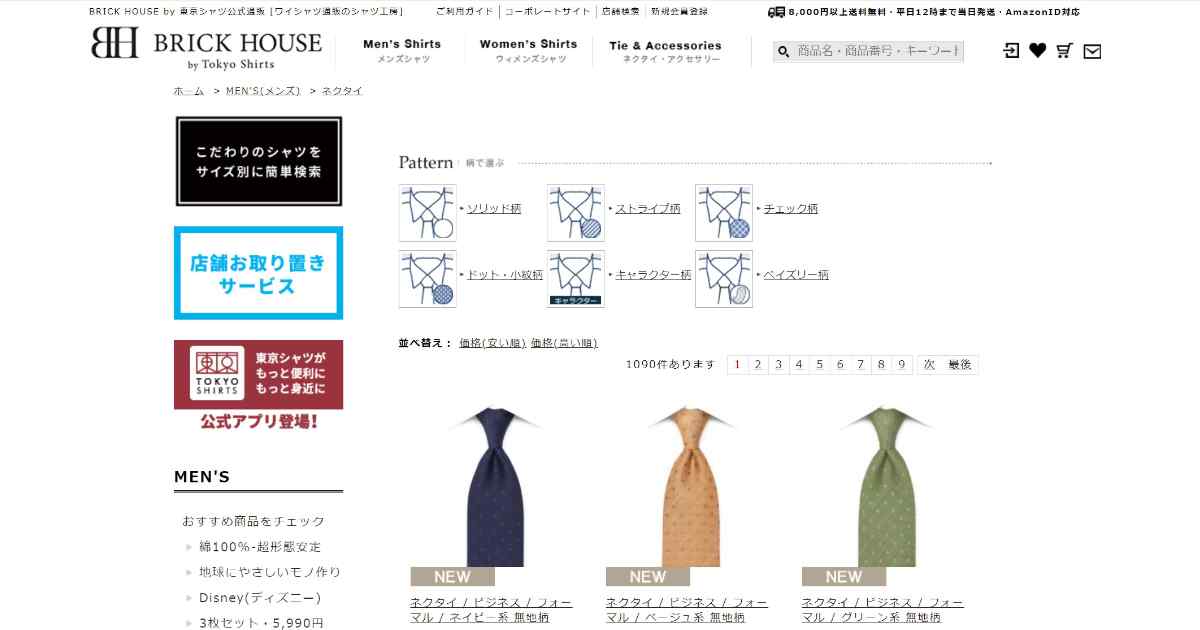Click the login arrow icon in header
1200x630 pixels.
pos(1011,51)
